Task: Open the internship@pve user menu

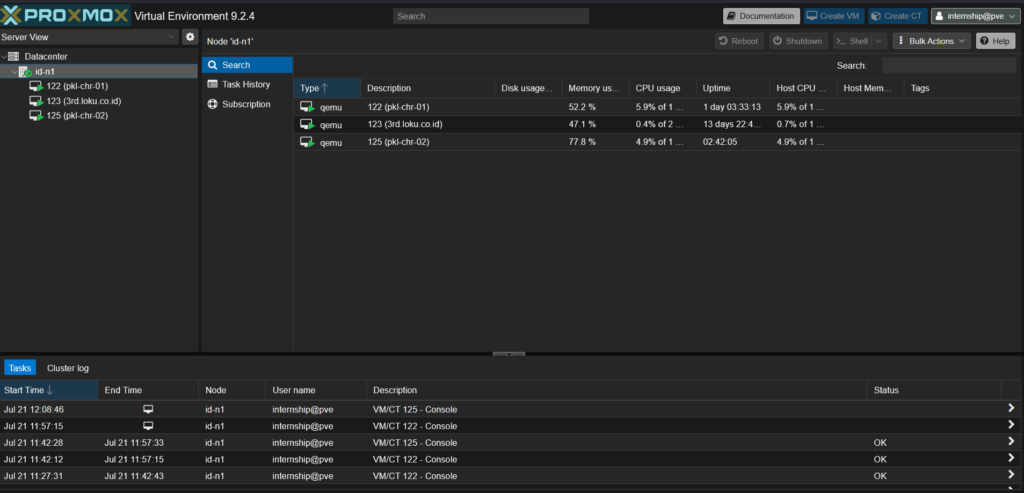Action: coord(976,16)
